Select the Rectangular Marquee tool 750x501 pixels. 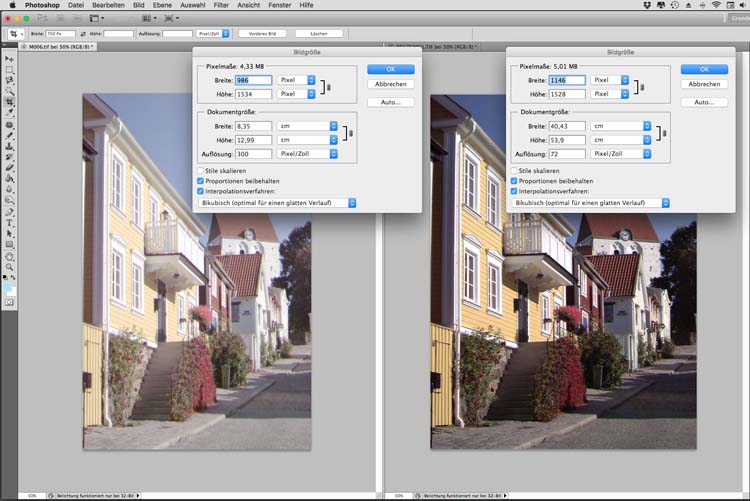(x=10, y=70)
